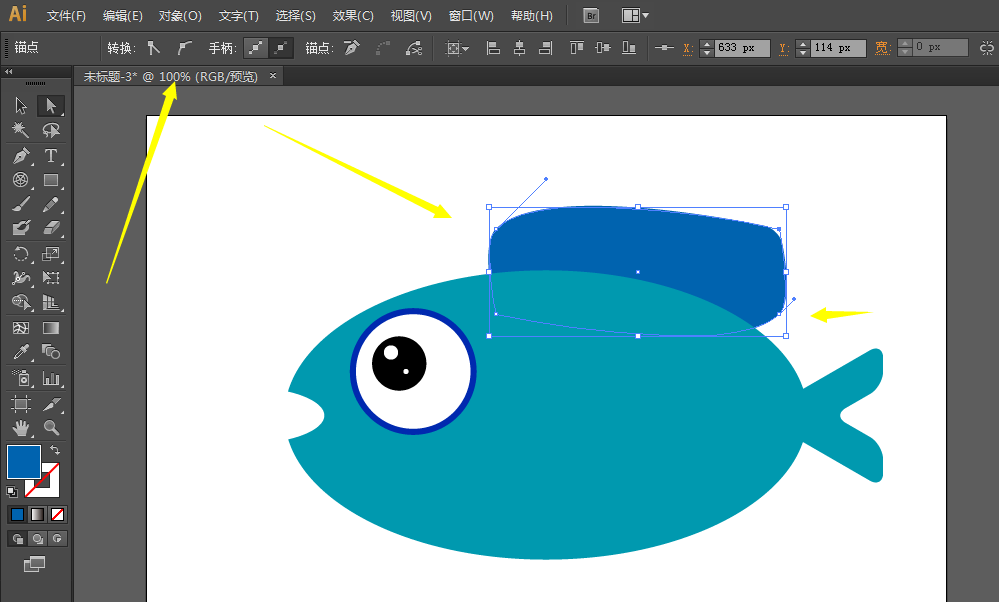Toggle show handles for selected anchors
Viewport: 999px width, 602px height.
(x=257, y=48)
